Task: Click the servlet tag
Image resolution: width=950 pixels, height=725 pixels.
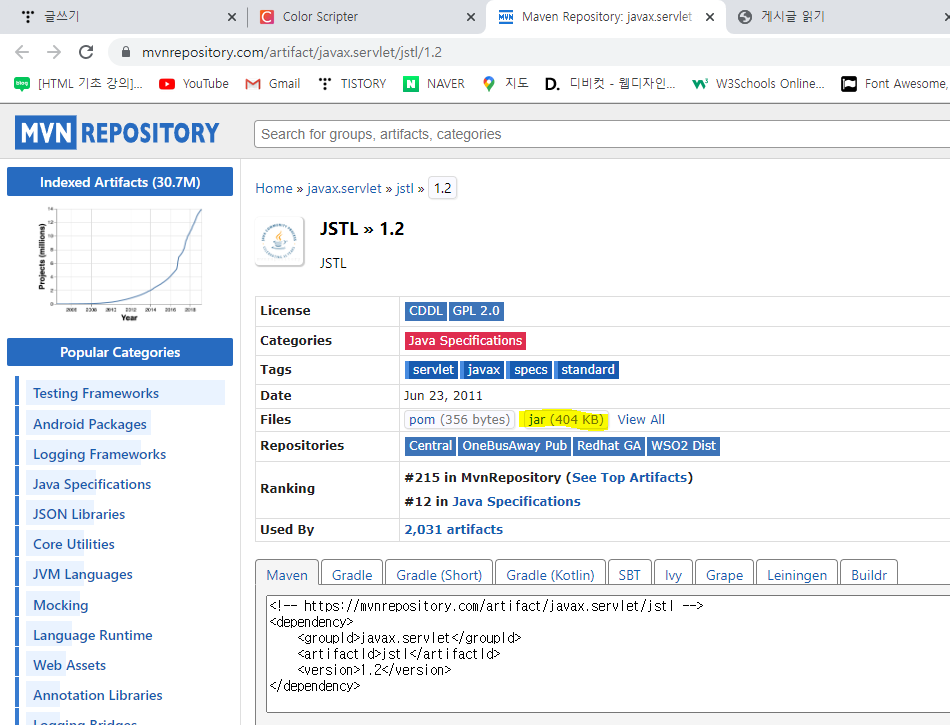Action: [x=432, y=369]
